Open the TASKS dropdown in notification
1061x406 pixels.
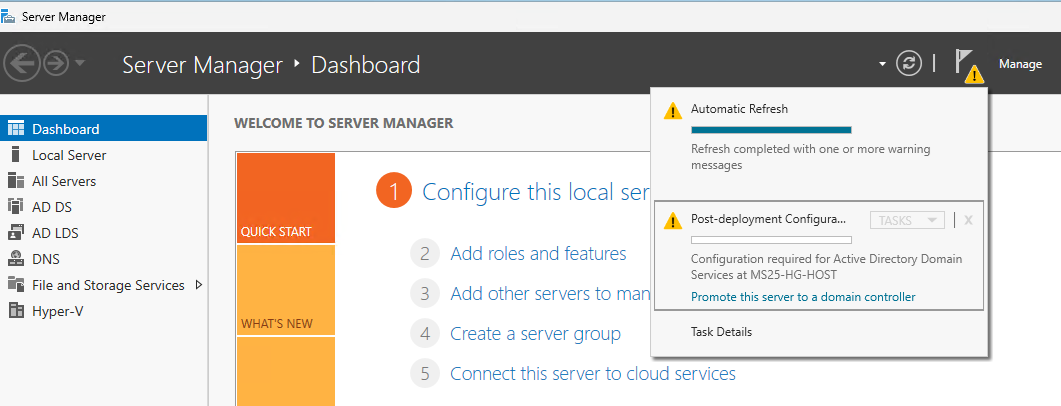pos(907,220)
